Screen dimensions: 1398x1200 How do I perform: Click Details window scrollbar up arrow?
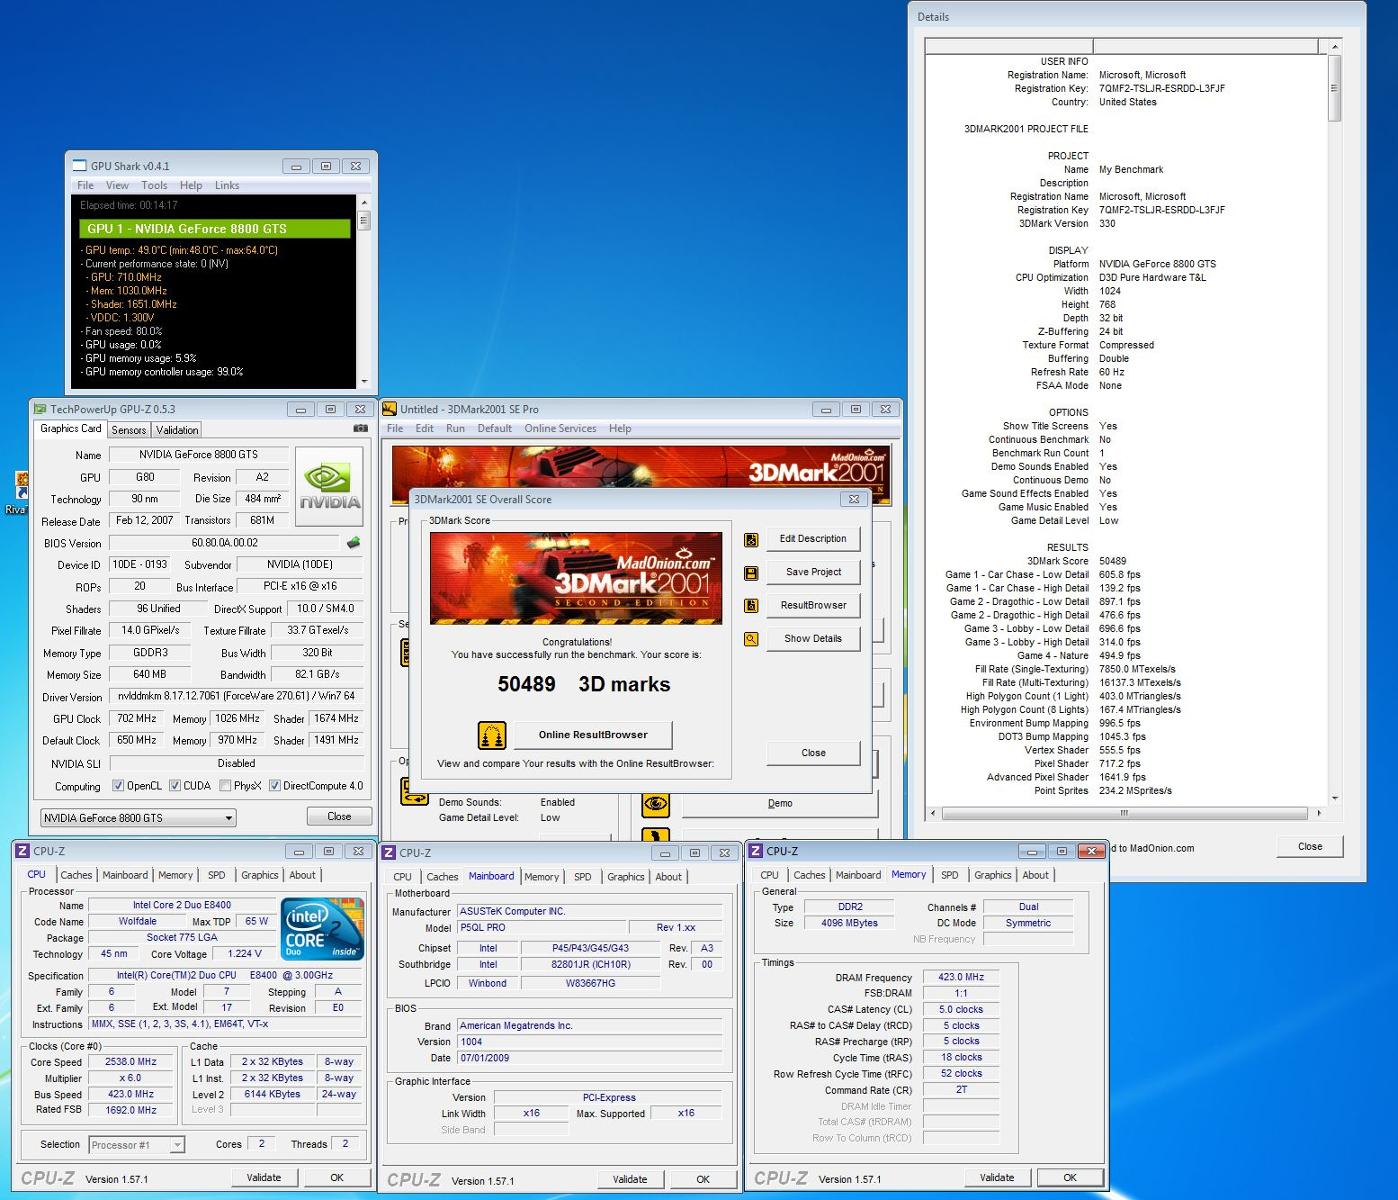[x=1334, y=47]
